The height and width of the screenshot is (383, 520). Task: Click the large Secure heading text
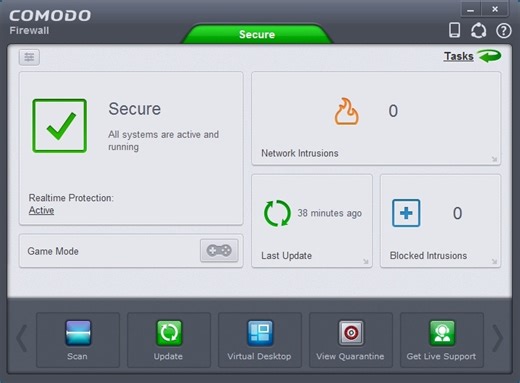click(135, 109)
